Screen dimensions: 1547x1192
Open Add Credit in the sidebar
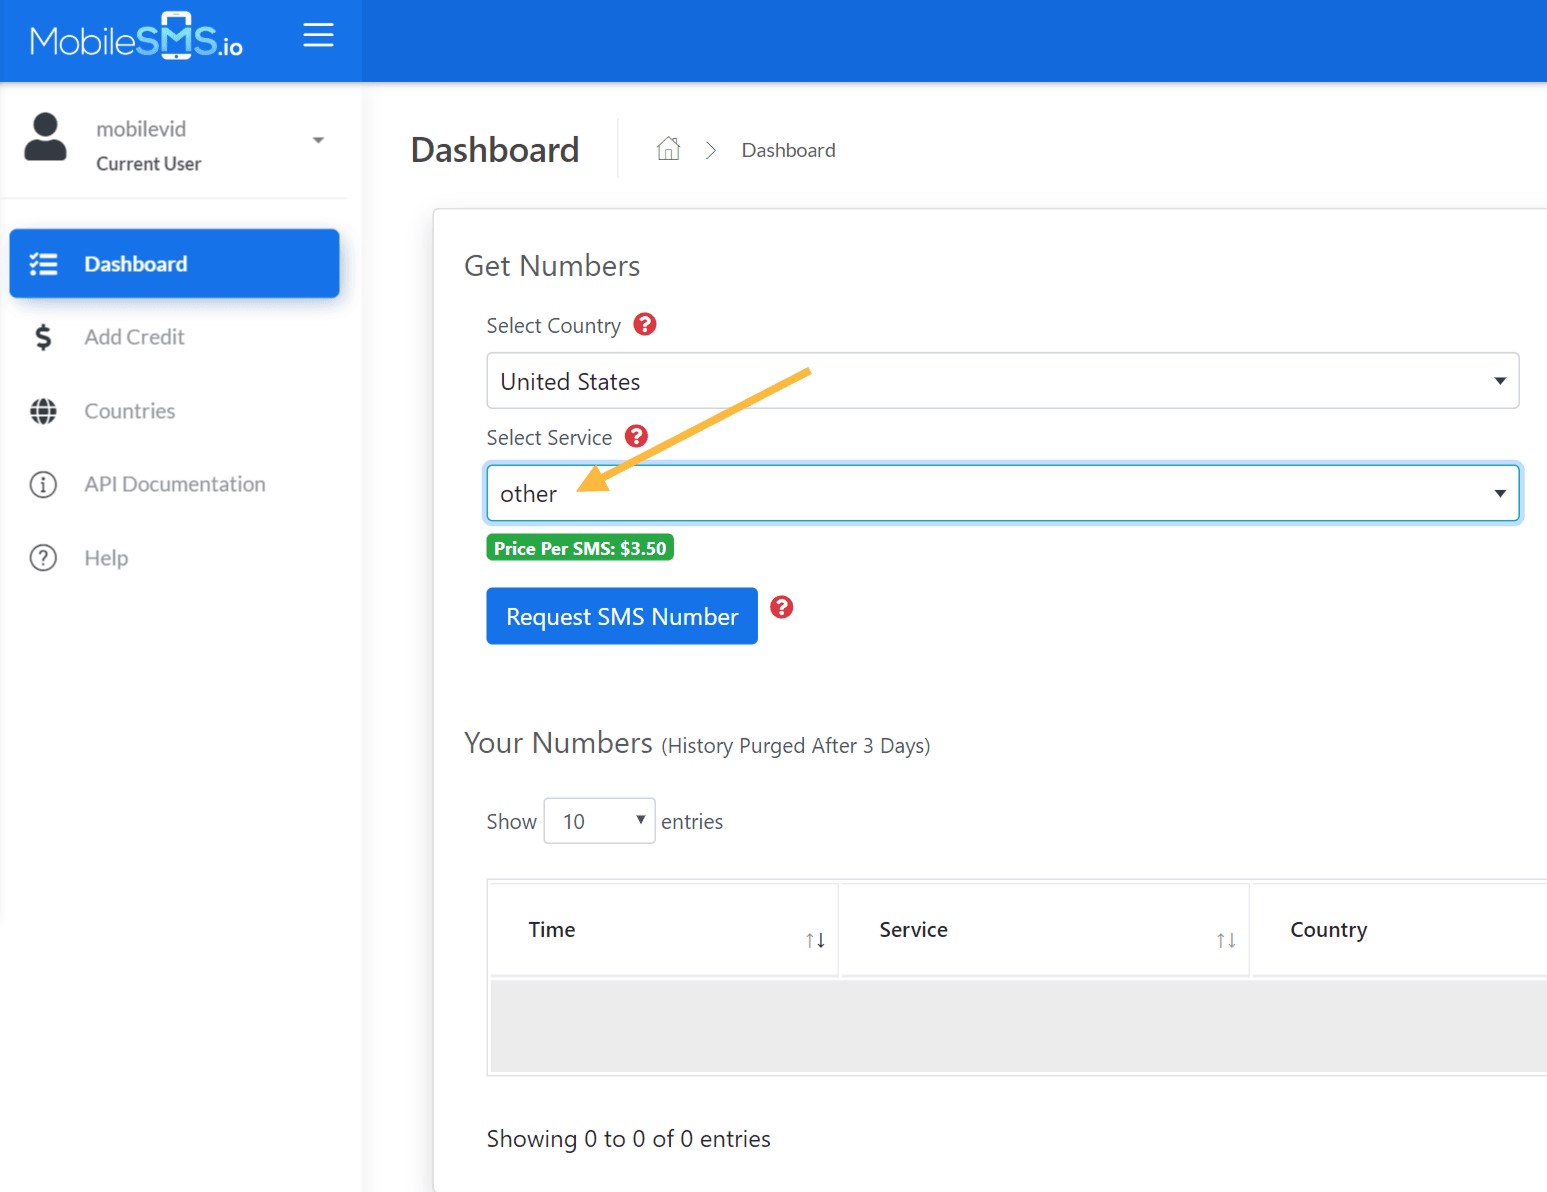134,337
